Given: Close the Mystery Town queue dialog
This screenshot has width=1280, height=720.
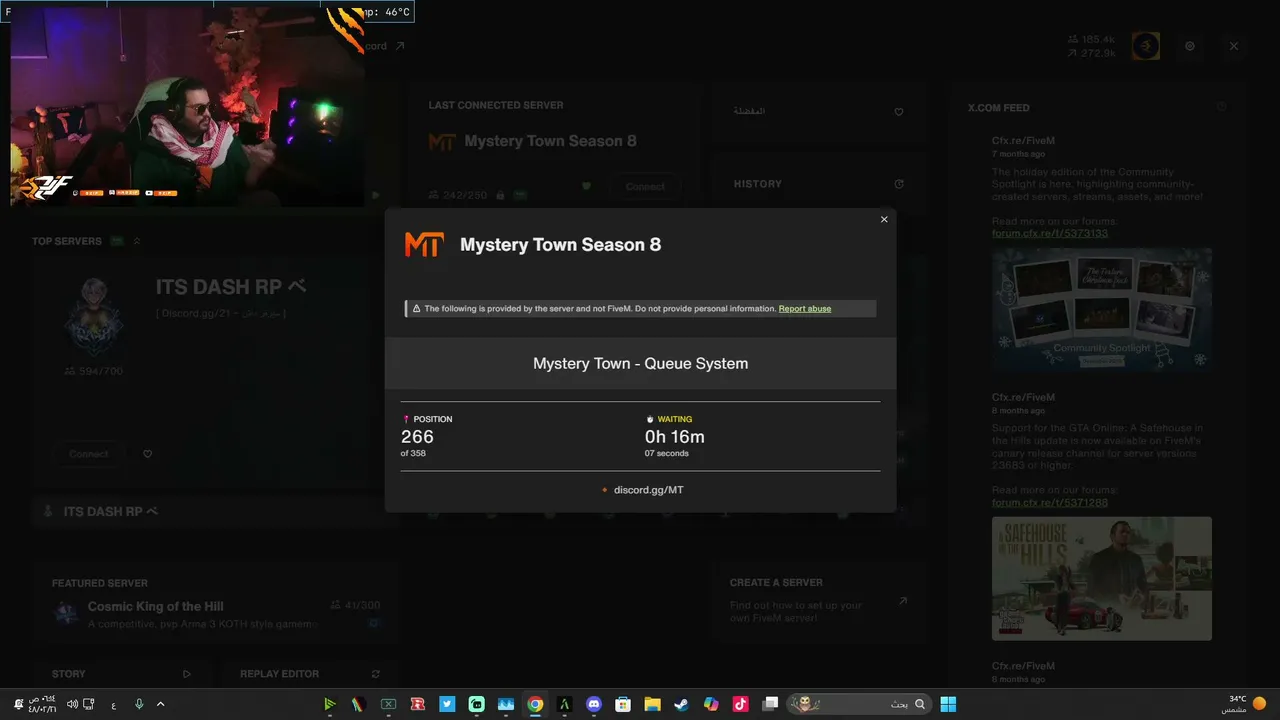Looking at the screenshot, I should [884, 220].
